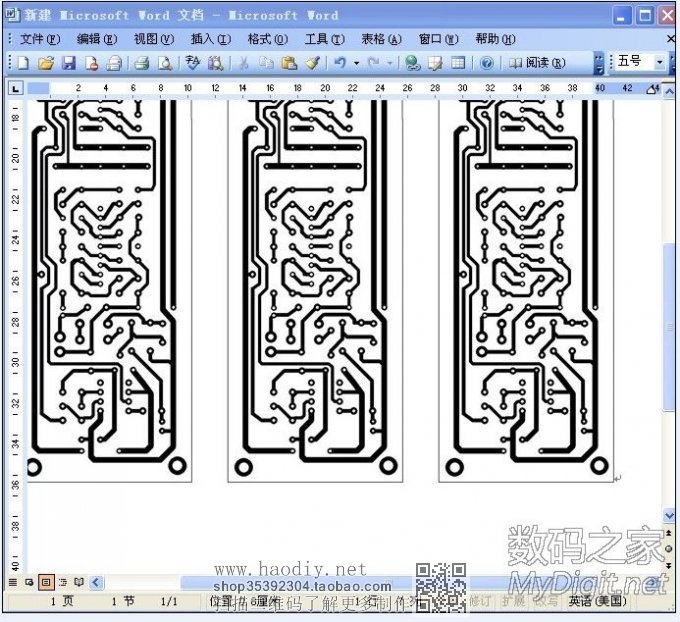
Task: Toggle Reading Layout view button at bottom
Action: (x=79, y=581)
